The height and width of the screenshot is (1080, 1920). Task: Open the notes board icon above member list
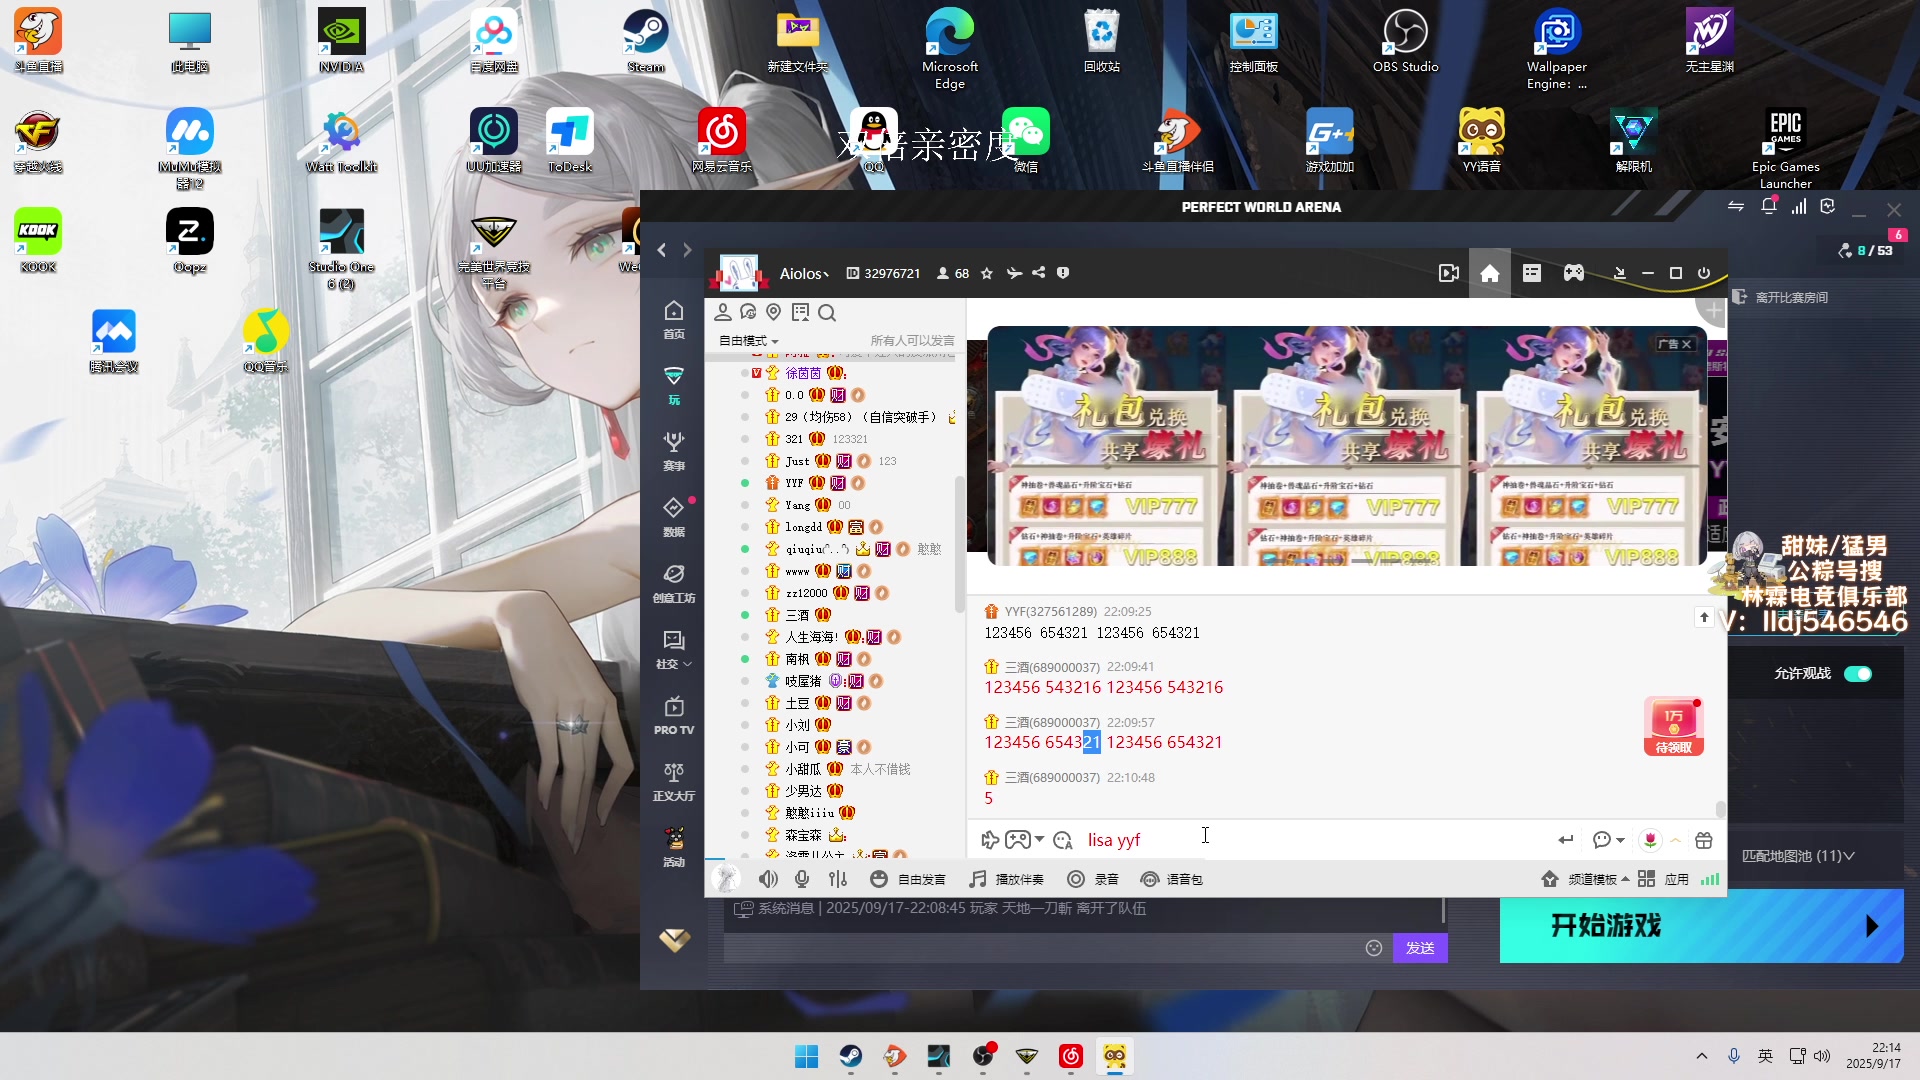click(x=800, y=313)
